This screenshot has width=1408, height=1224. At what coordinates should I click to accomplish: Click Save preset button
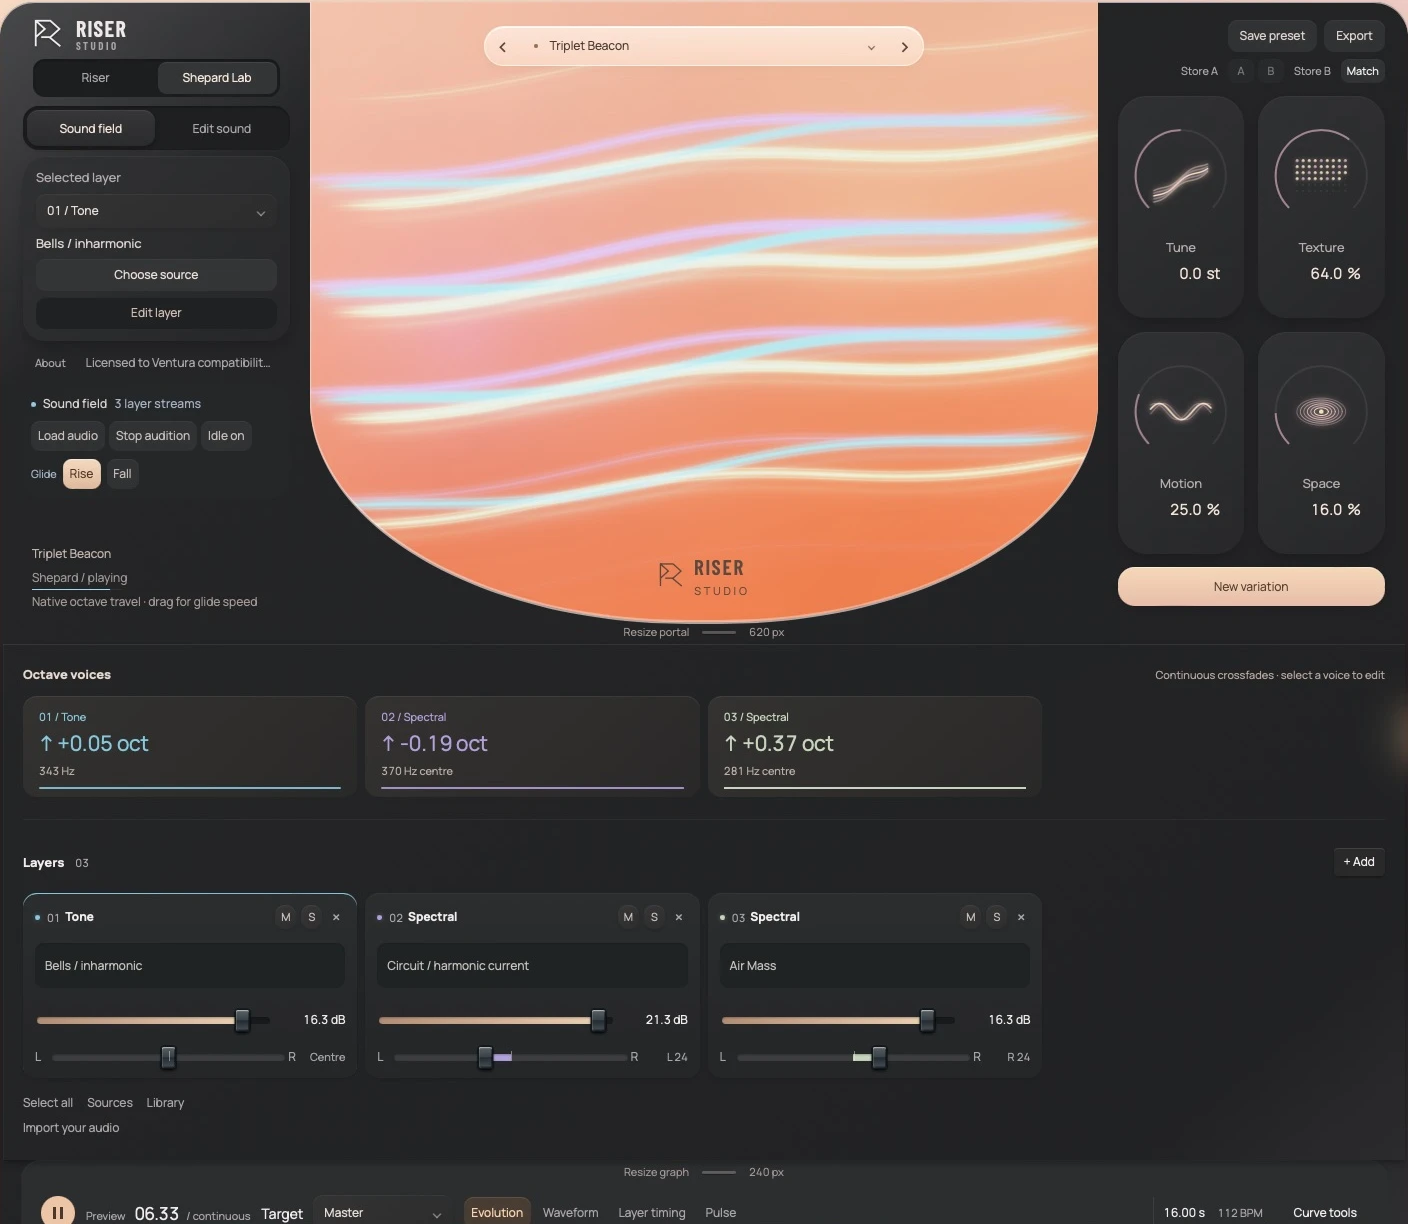(1272, 36)
